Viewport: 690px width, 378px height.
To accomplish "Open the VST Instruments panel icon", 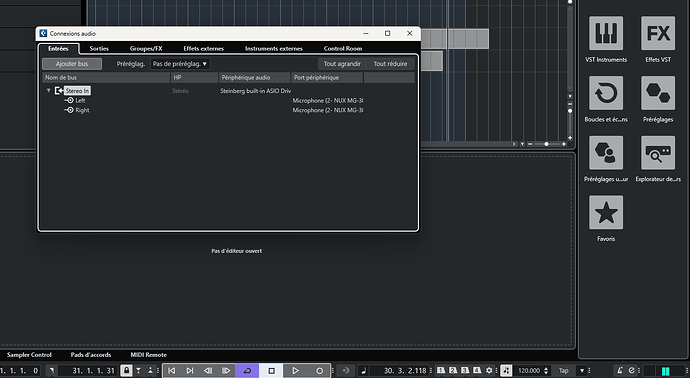I will (606, 33).
